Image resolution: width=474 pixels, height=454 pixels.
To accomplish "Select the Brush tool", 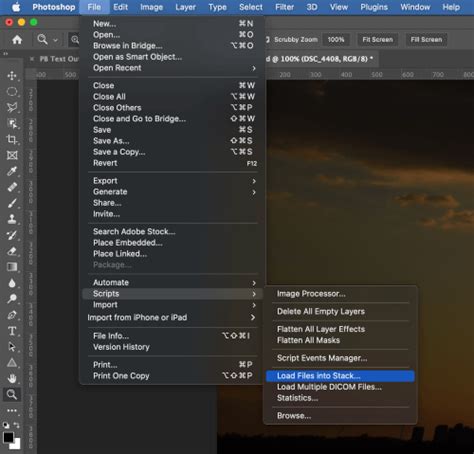I will coord(12,203).
